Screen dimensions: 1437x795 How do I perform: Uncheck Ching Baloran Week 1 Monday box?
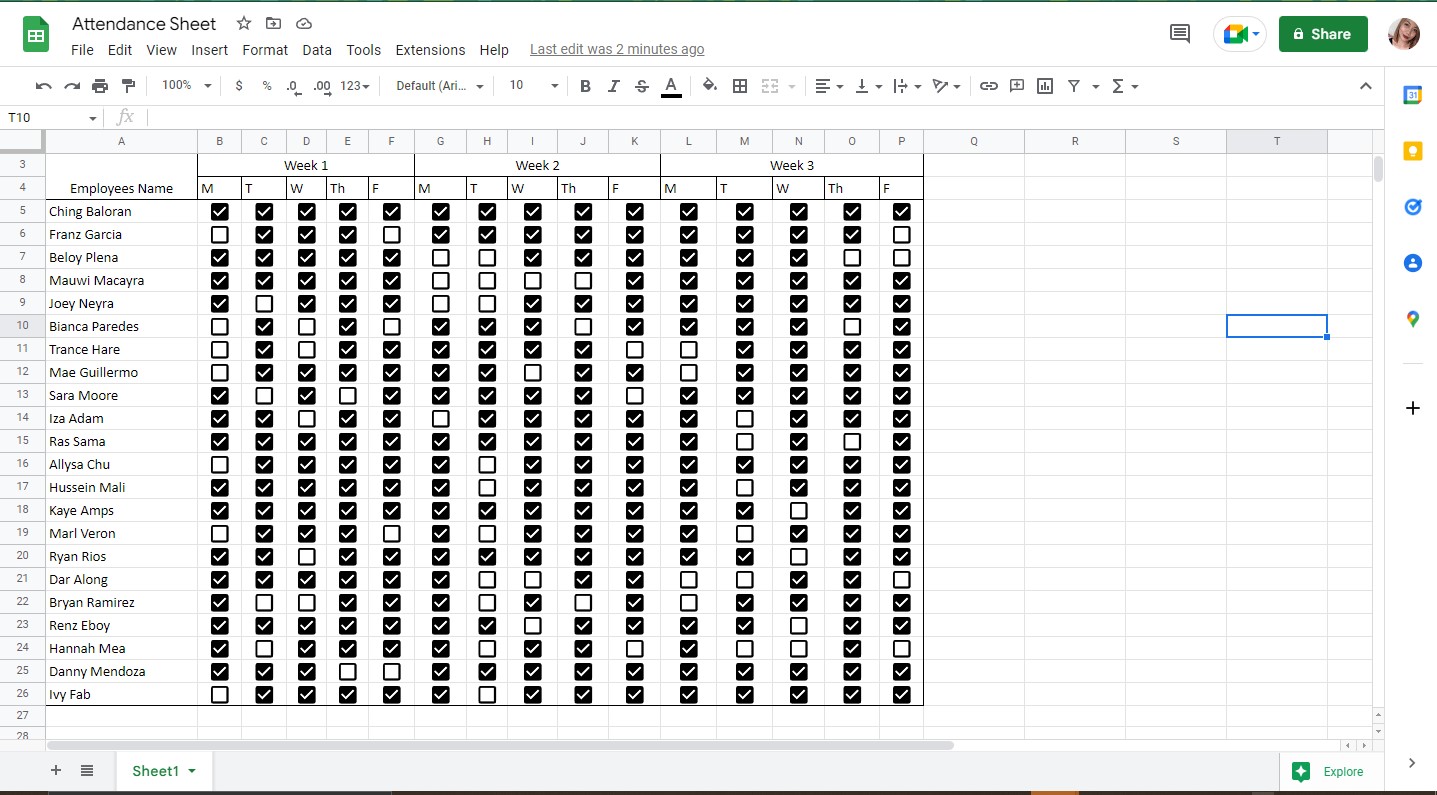pyautogui.click(x=220, y=212)
